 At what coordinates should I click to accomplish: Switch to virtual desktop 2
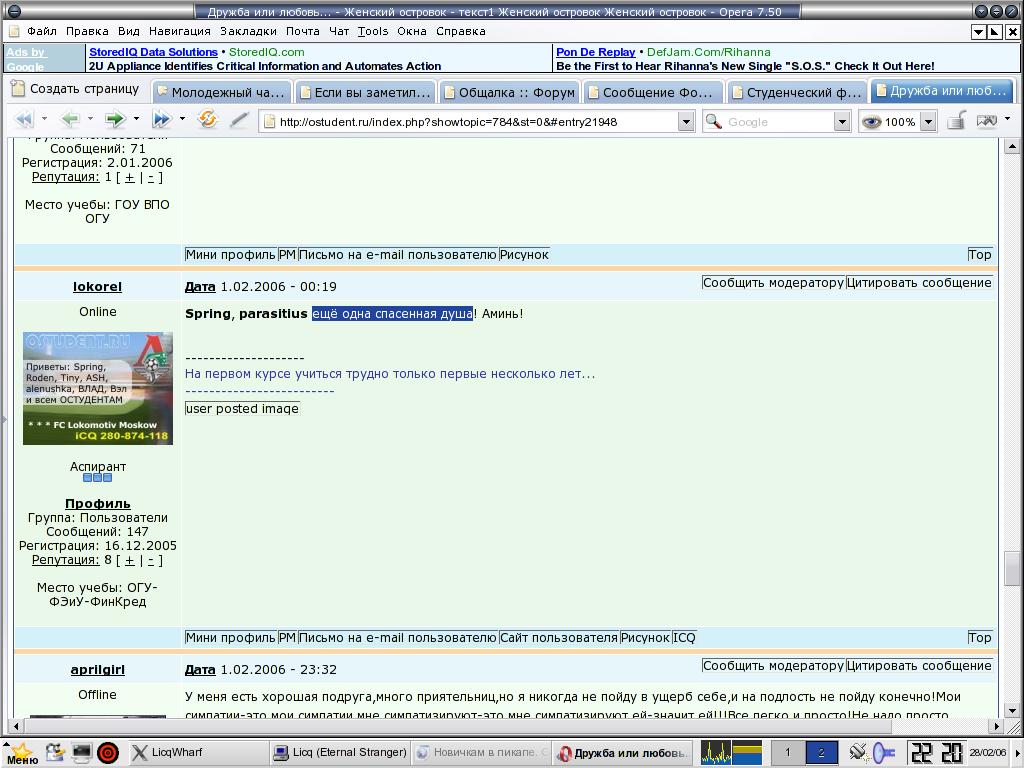coord(821,753)
